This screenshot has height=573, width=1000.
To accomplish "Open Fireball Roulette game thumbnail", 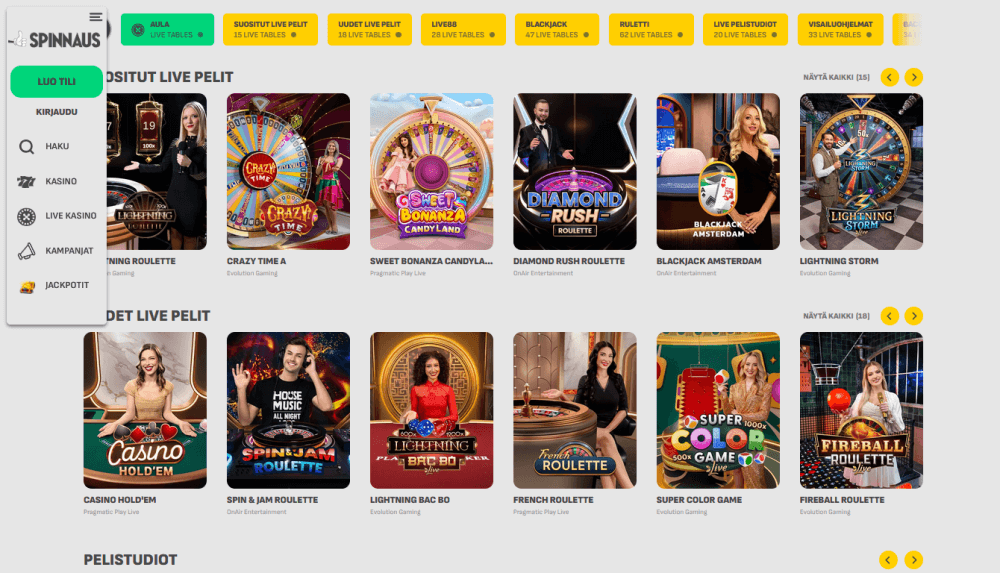I will point(861,410).
